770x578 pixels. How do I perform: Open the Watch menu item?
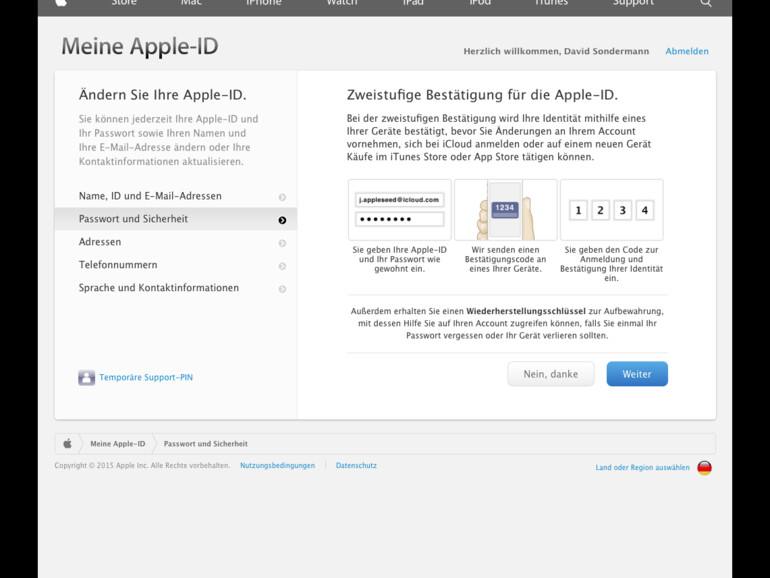[342, 3]
